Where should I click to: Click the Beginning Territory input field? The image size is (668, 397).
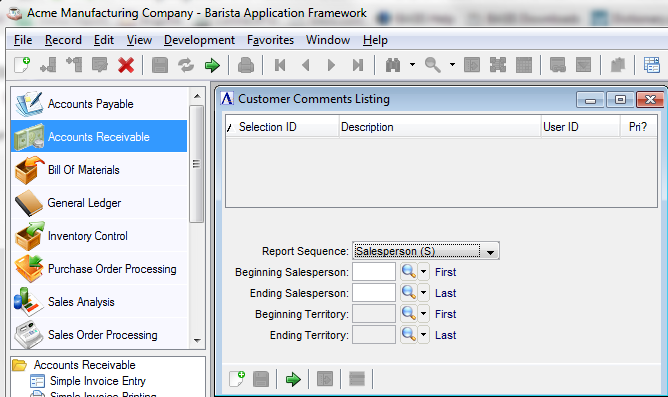[374, 314]
